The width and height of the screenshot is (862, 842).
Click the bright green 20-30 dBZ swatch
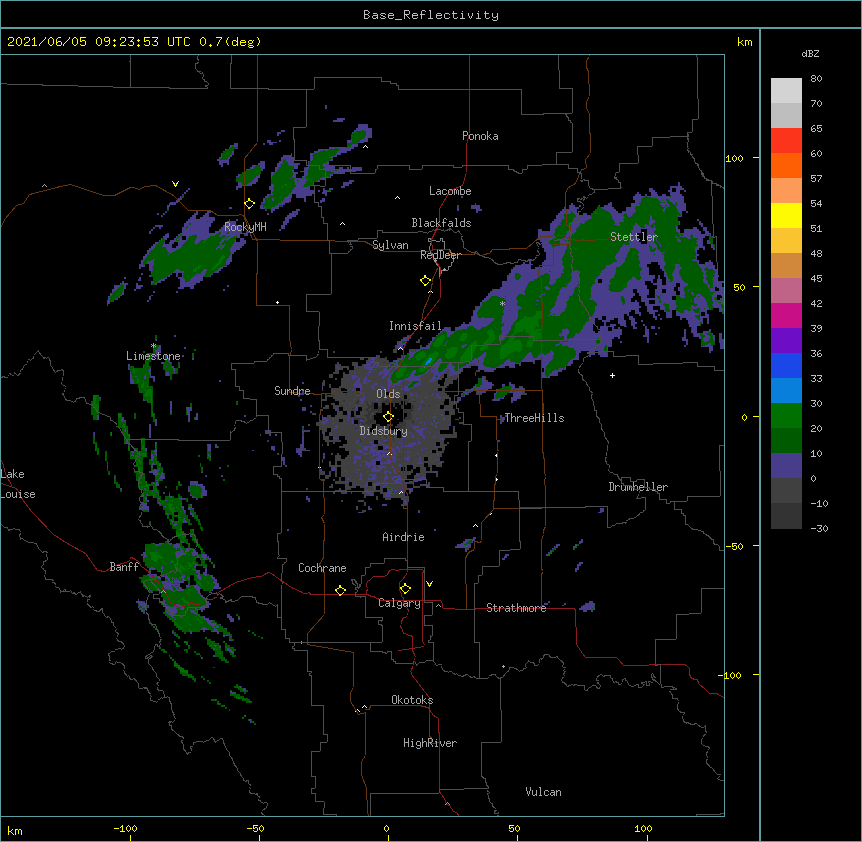786,416
